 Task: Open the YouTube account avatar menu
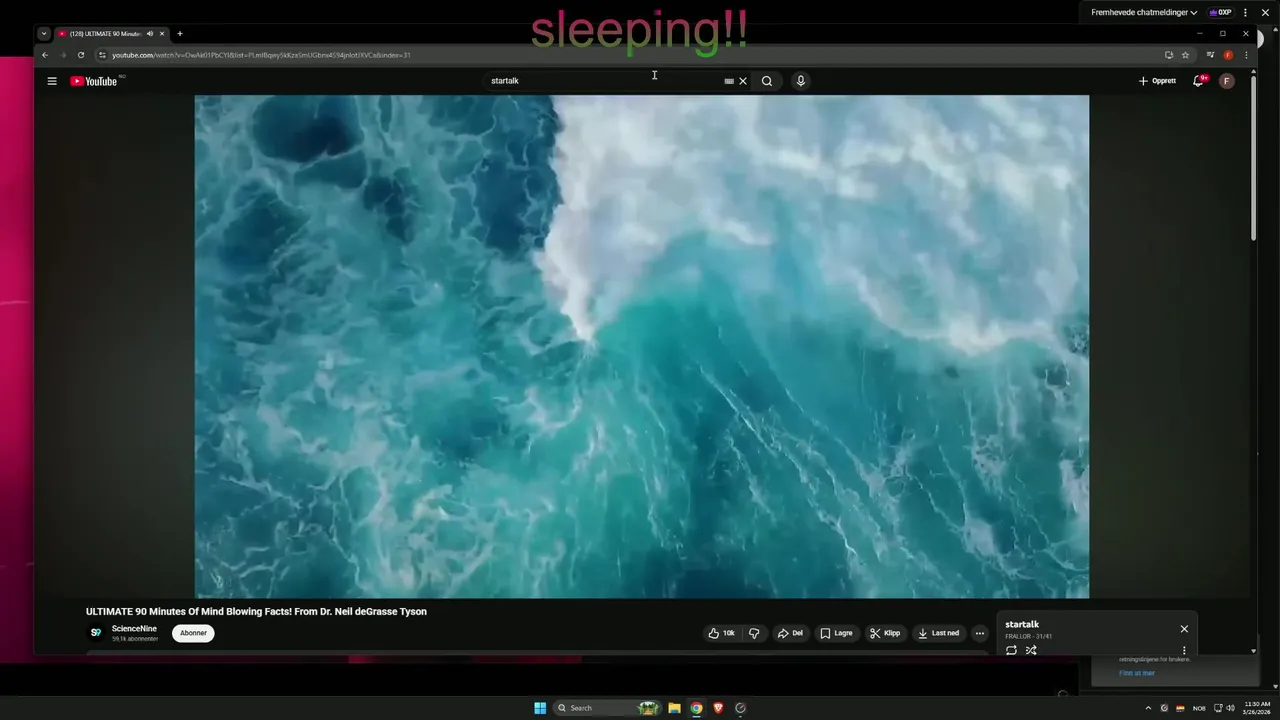tap(1227, 81)
